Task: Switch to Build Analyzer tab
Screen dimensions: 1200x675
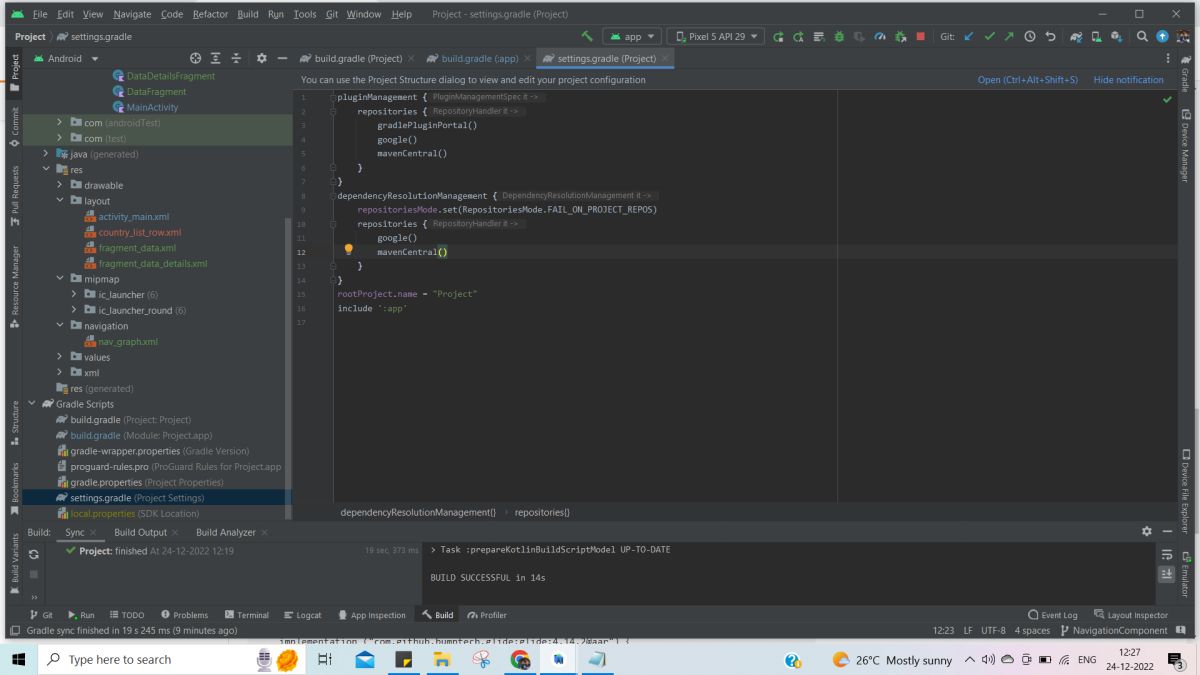Action: coord(226,532)
